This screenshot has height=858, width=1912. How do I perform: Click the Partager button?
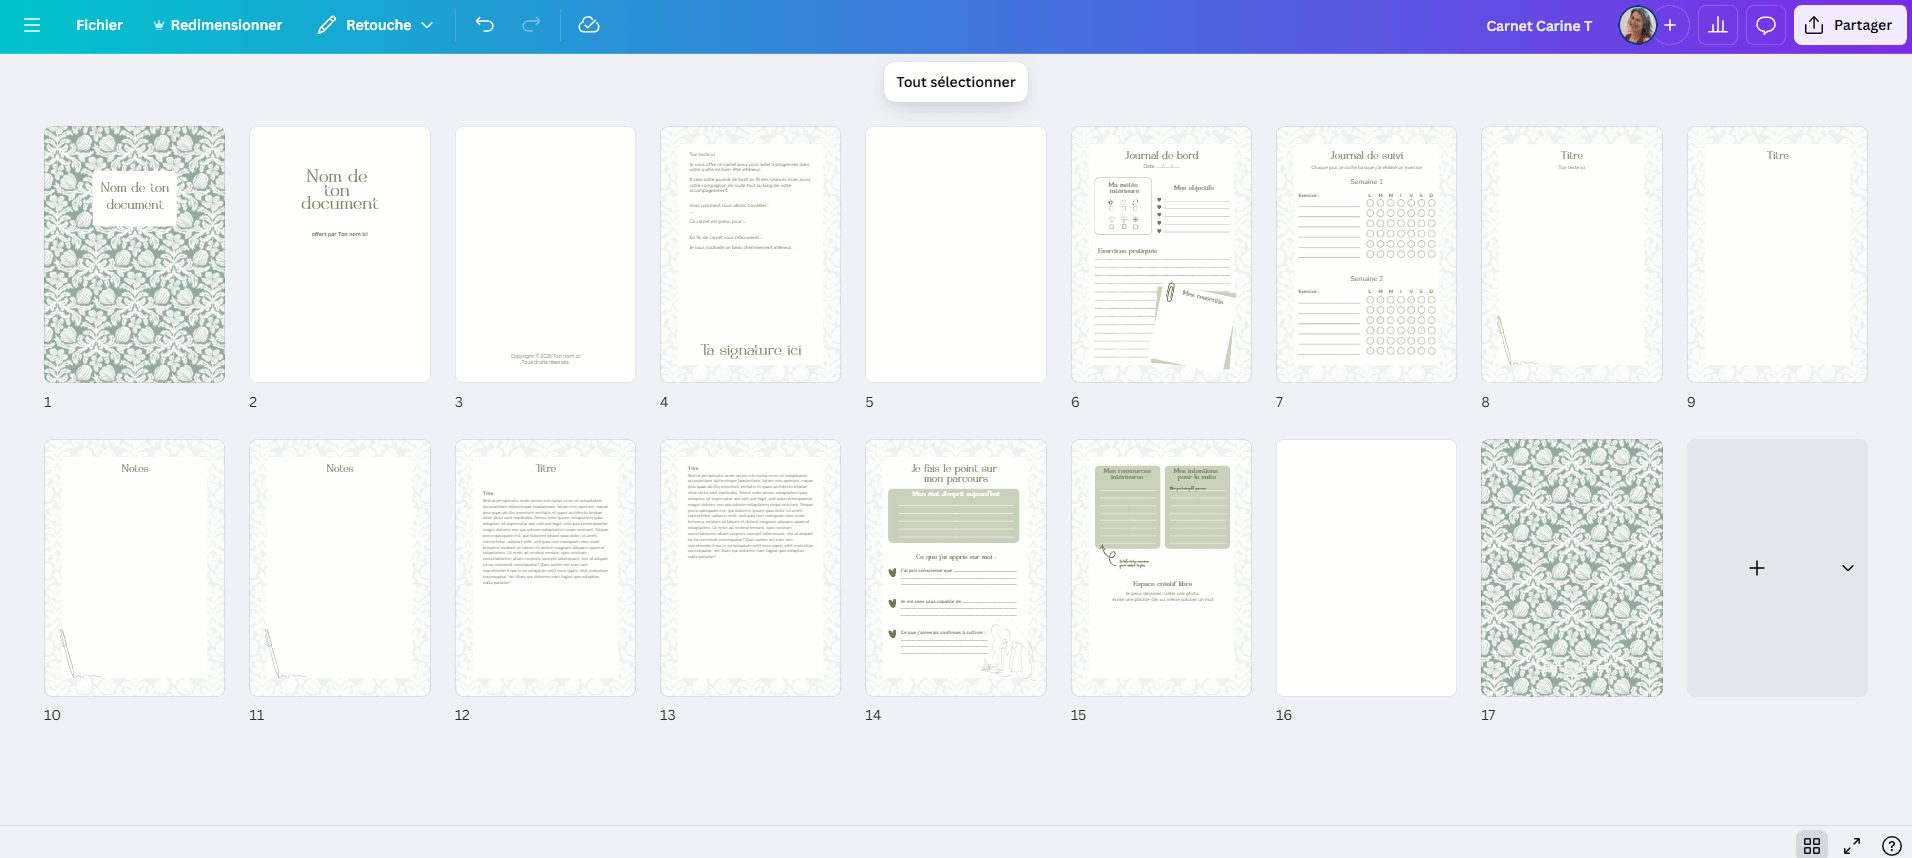1849,25
